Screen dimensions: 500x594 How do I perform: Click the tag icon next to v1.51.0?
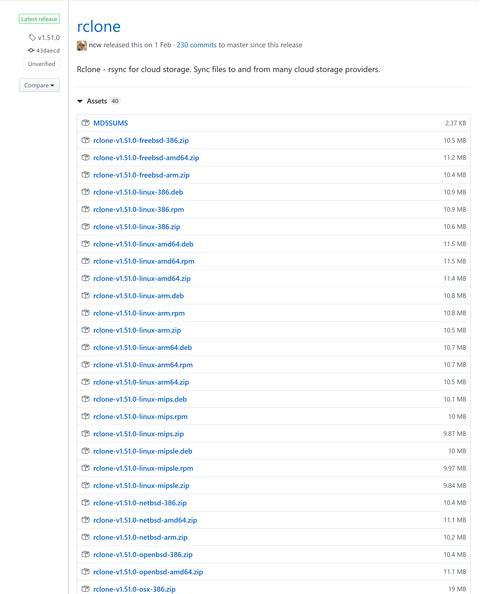pos(32,37)
